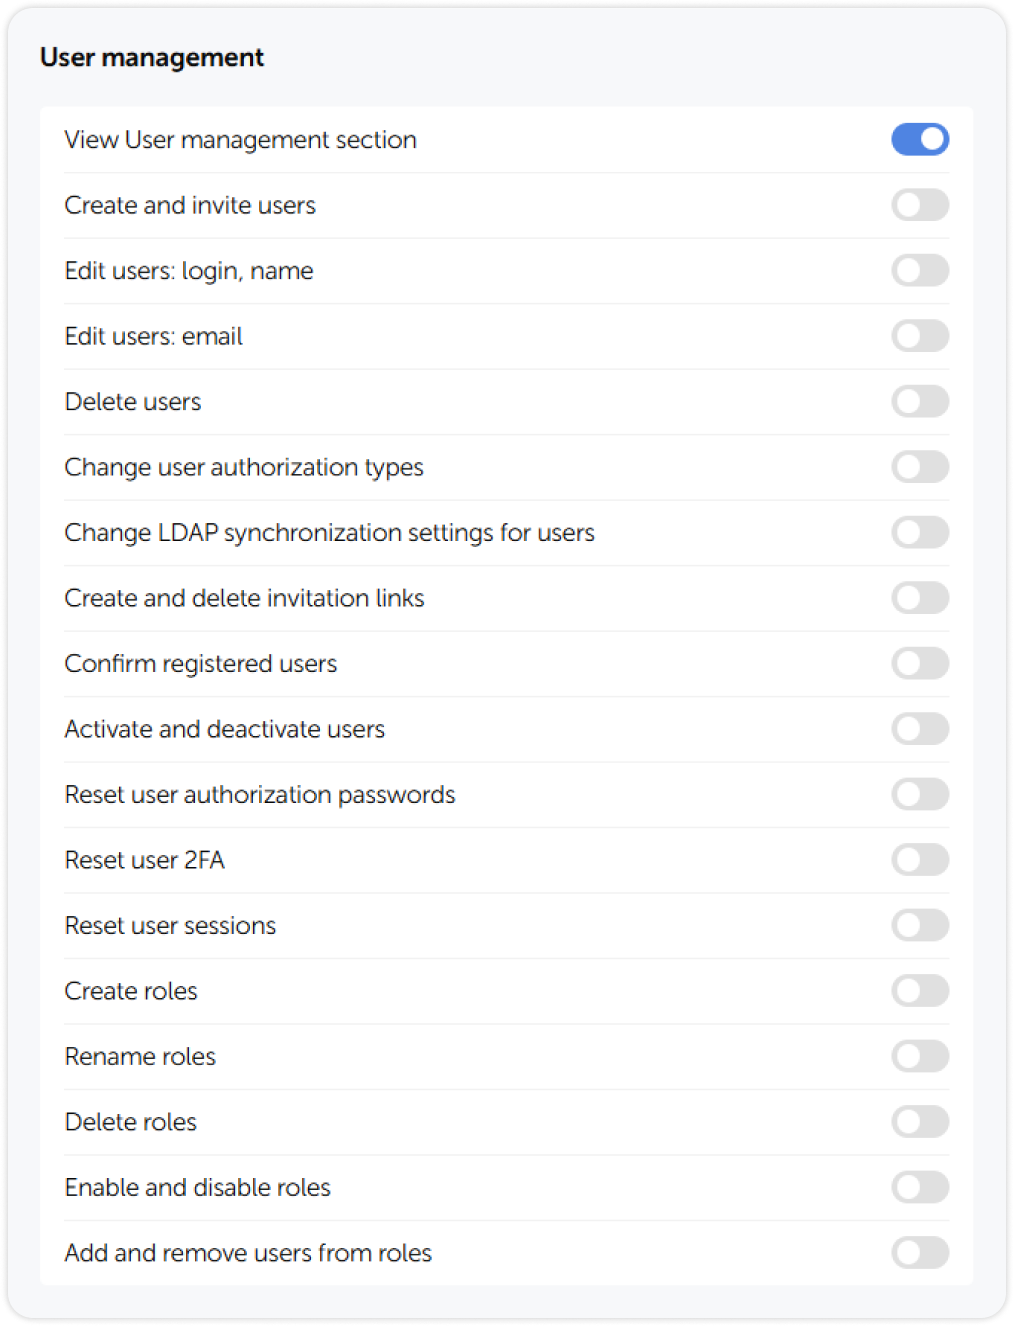The image size is (1014, 1326).
Task: Enable Create roles permission
Action: tap(920, 991)
